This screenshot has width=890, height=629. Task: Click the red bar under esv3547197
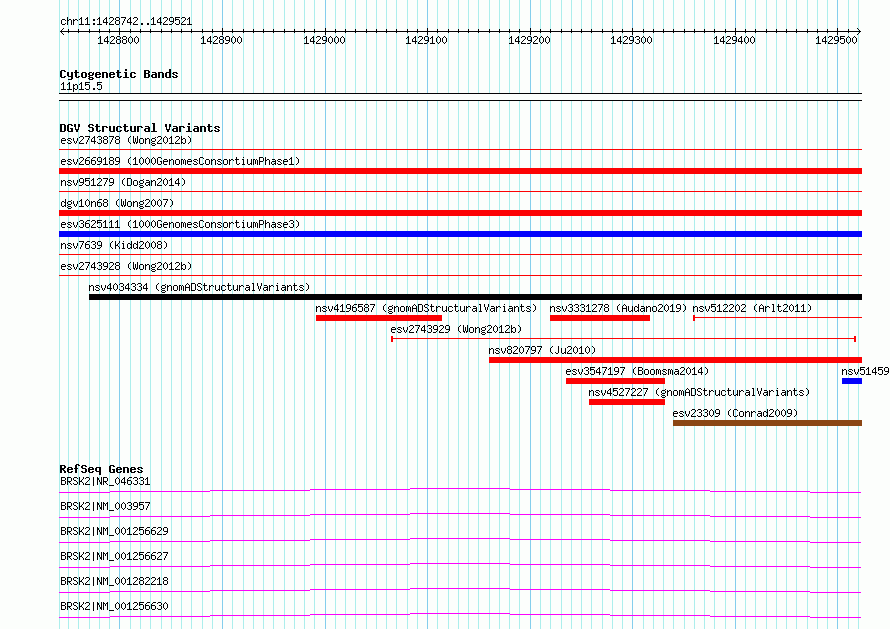tap(615, 381)
